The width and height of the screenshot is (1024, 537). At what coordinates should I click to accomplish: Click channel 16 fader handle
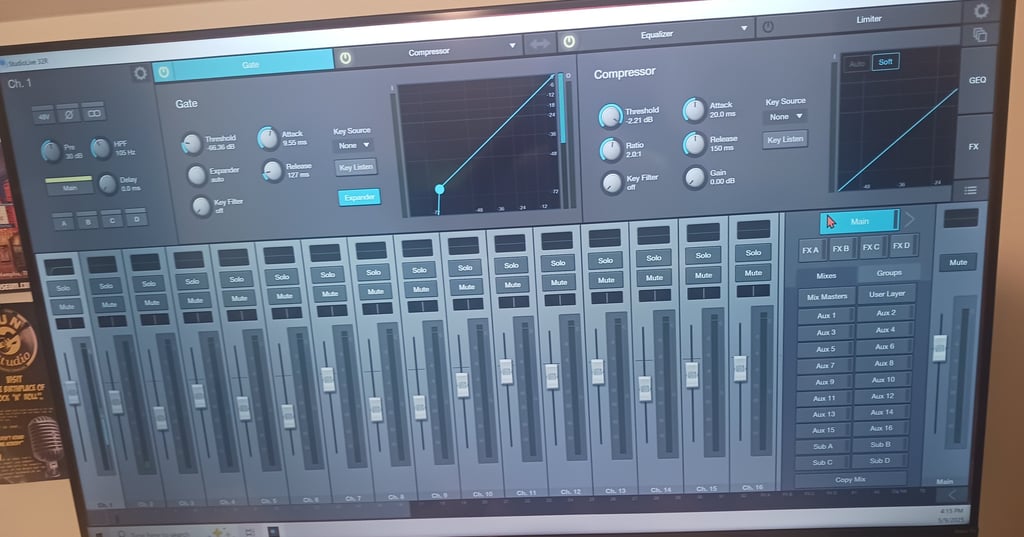[x=740, y=368]
